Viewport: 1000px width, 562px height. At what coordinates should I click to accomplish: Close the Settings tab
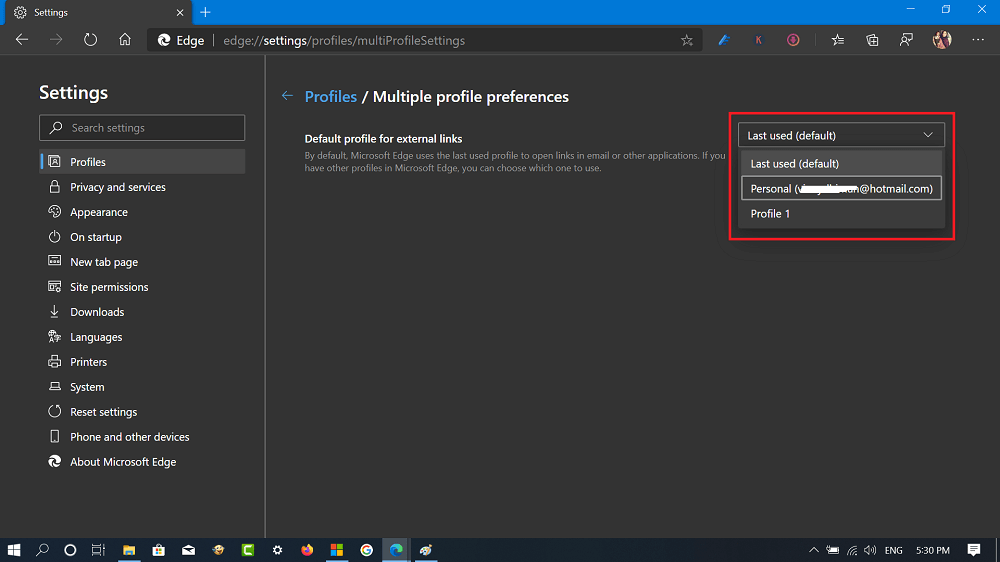pyautogui.click(x=180, y=12)
